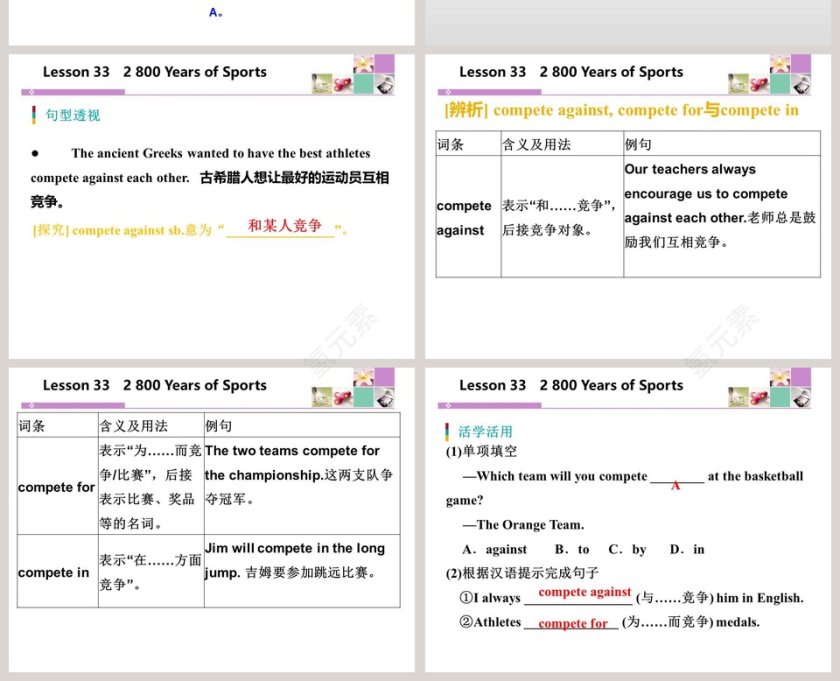This screenshot has width=840, height=681.
Task: Select answer choice D. in
Action: 685,549
